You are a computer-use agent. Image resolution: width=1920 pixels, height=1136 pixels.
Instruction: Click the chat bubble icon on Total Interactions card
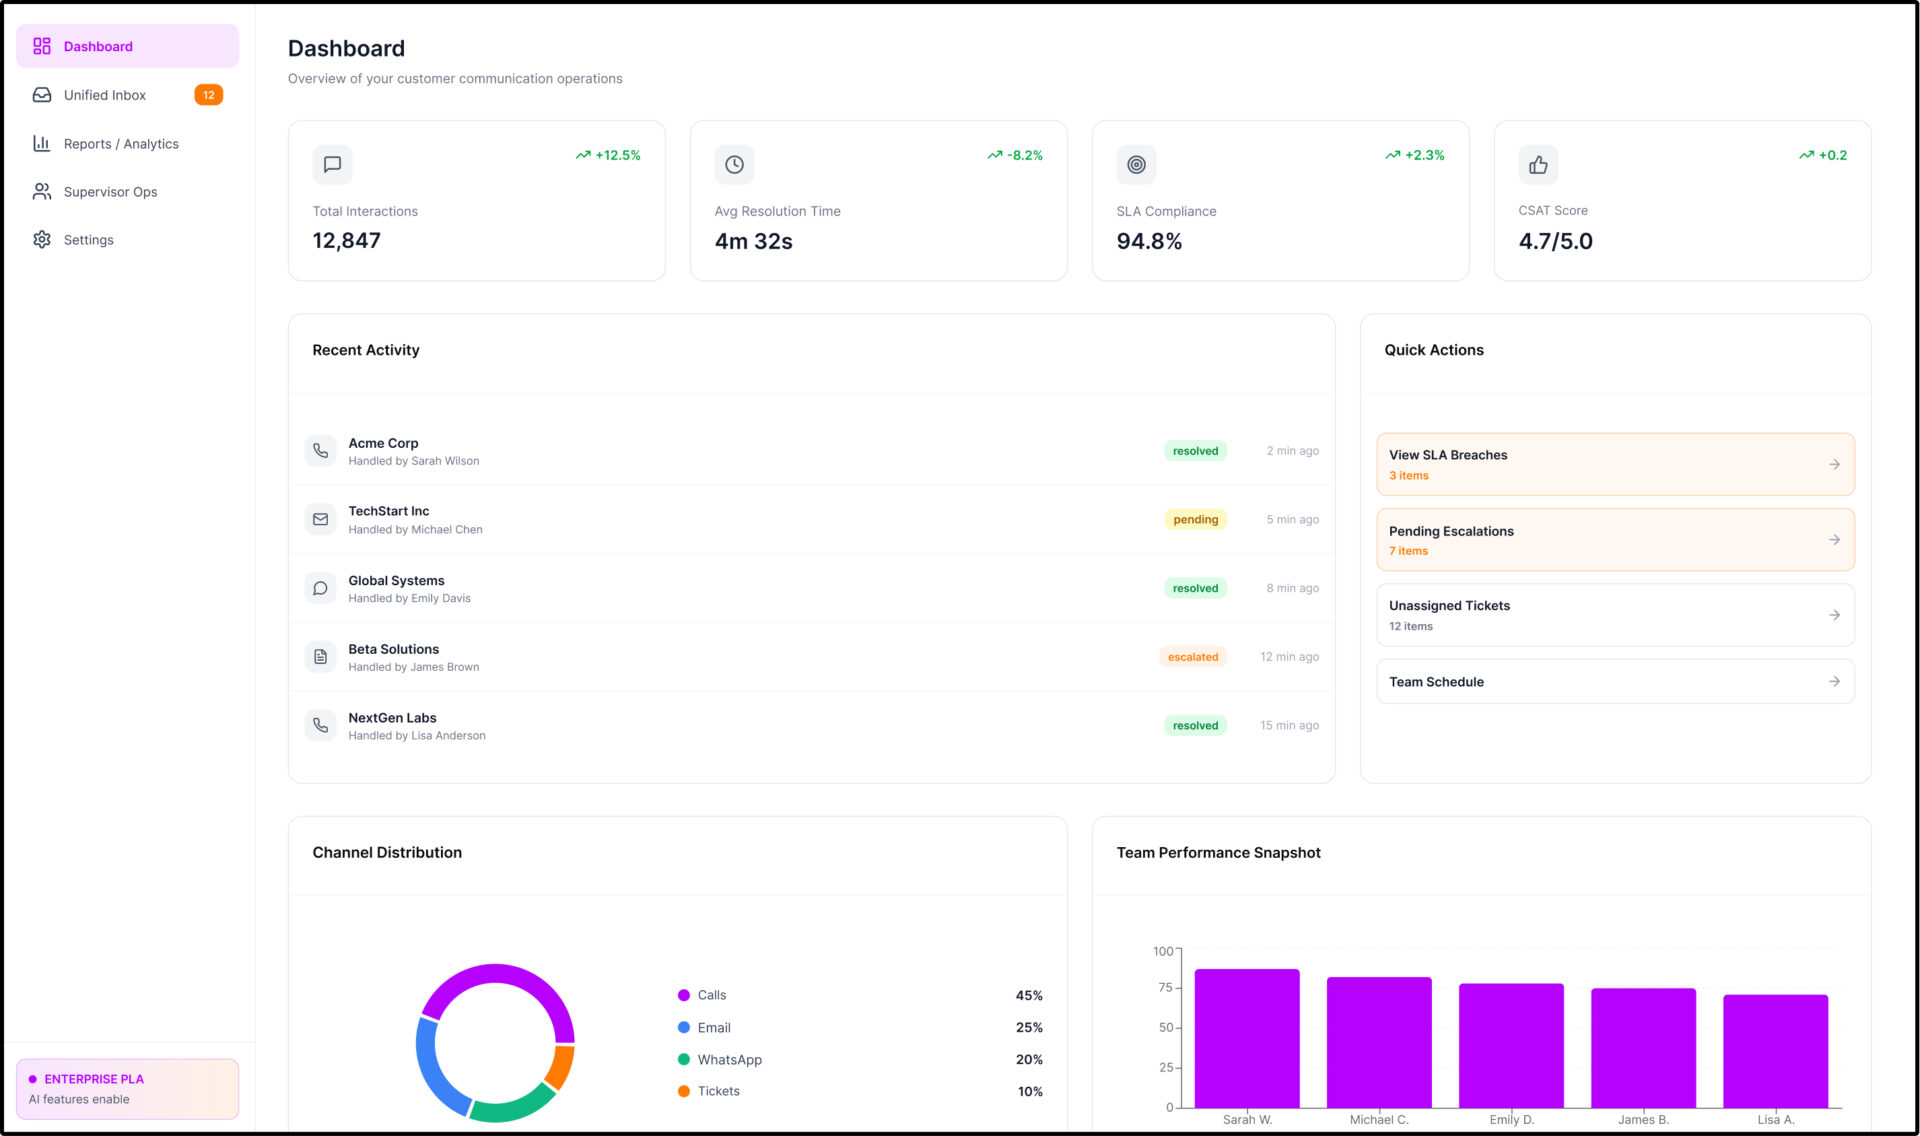coord(332,165)
